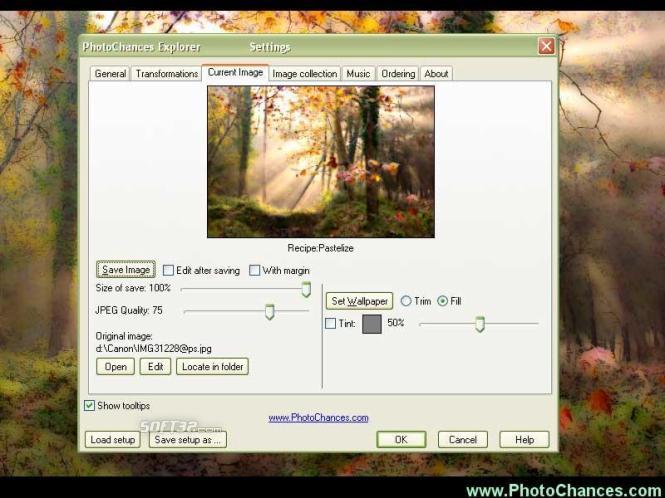Screen dimensions: 665x498
Task: Select the Fill radio option
Action: 442,301
